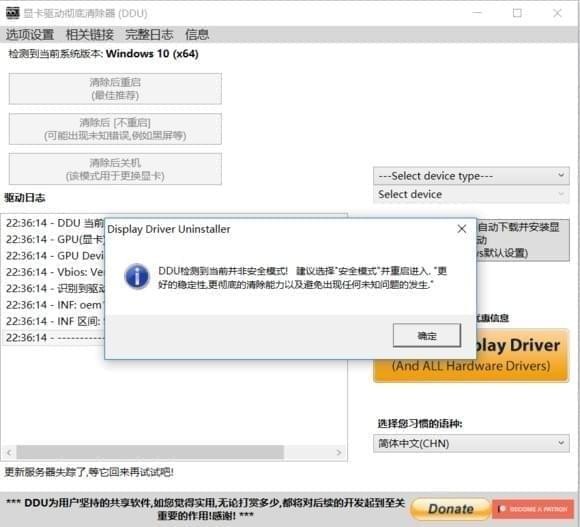
Task: Select the log row starting '识别到驱动'
Action: [54, 288]
